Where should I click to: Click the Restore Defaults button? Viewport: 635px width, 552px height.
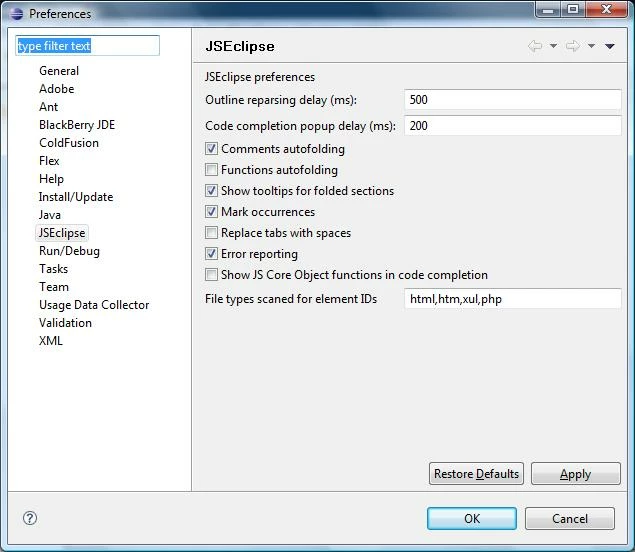pos(476,473)
